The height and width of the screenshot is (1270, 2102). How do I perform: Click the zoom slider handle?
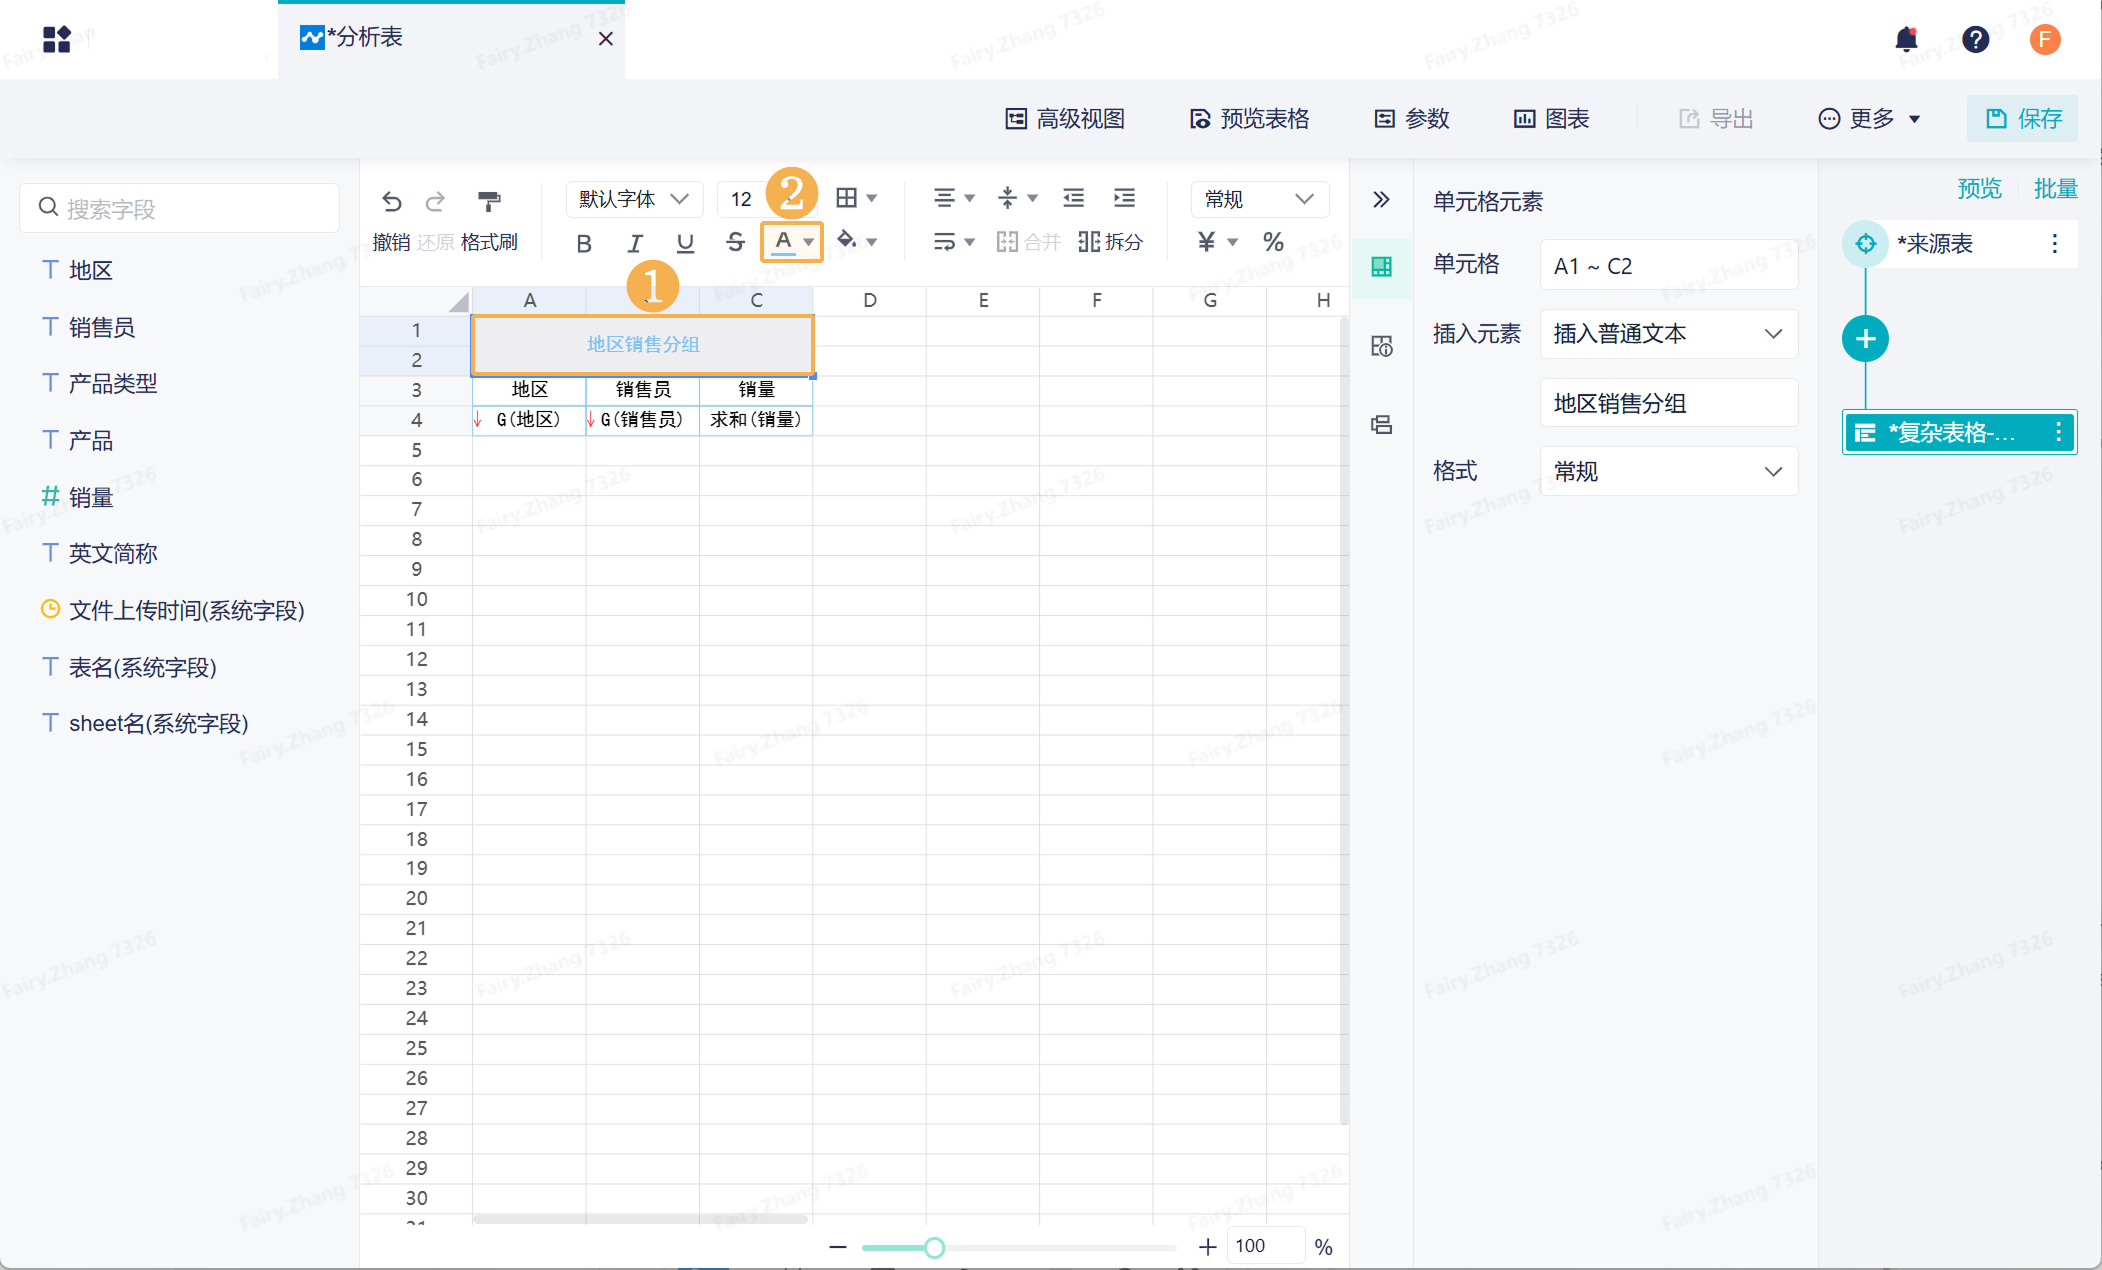(x=934, y=1247)
